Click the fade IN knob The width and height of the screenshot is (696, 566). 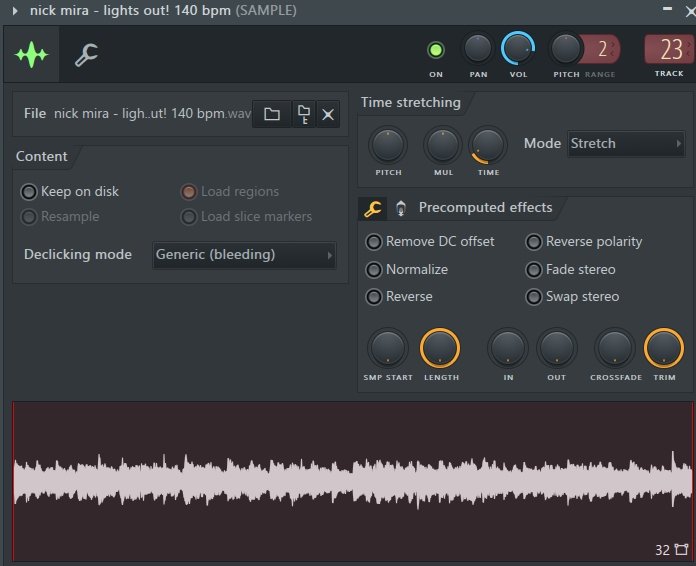tap(508, 348)
